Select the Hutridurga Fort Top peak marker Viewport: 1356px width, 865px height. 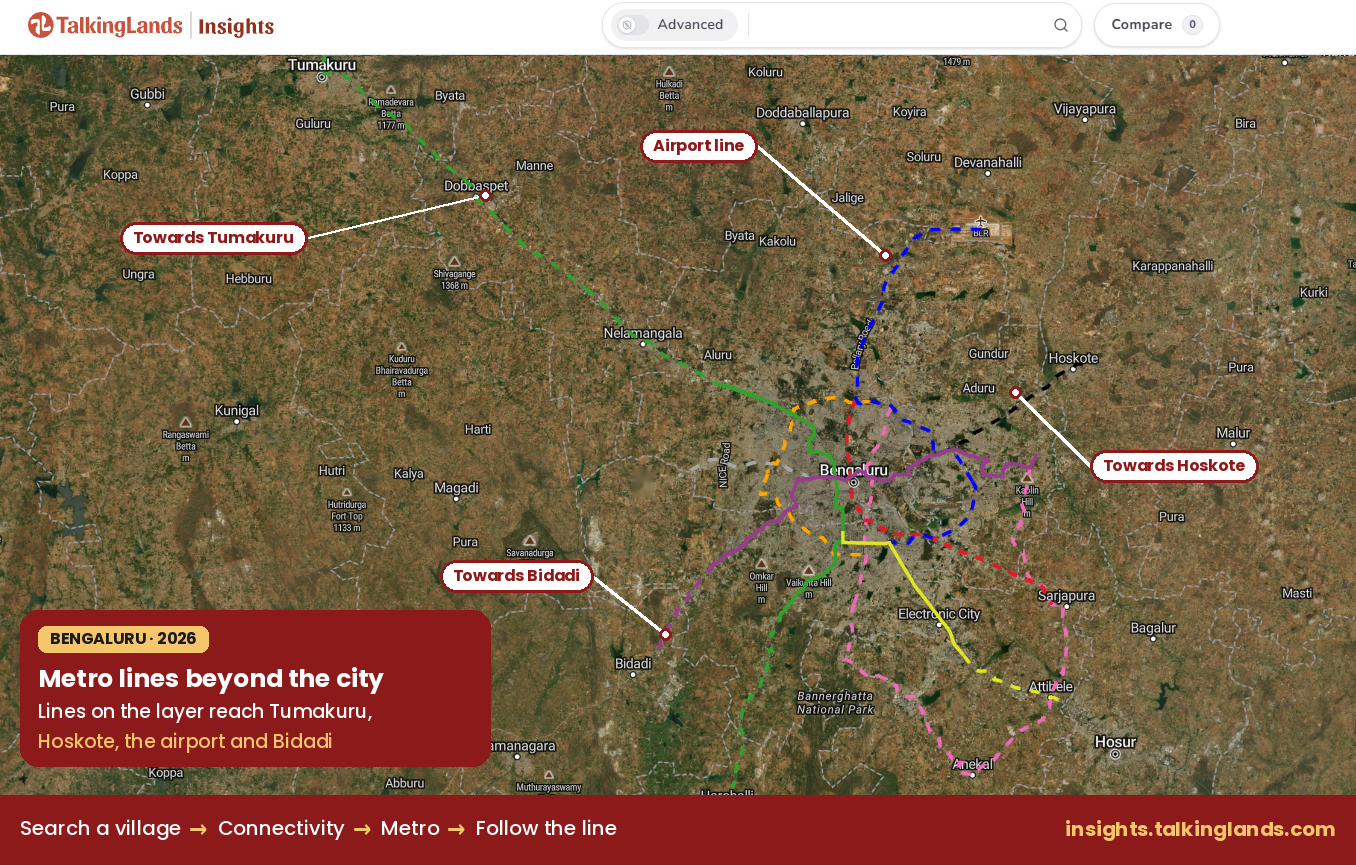pos(348,494)
